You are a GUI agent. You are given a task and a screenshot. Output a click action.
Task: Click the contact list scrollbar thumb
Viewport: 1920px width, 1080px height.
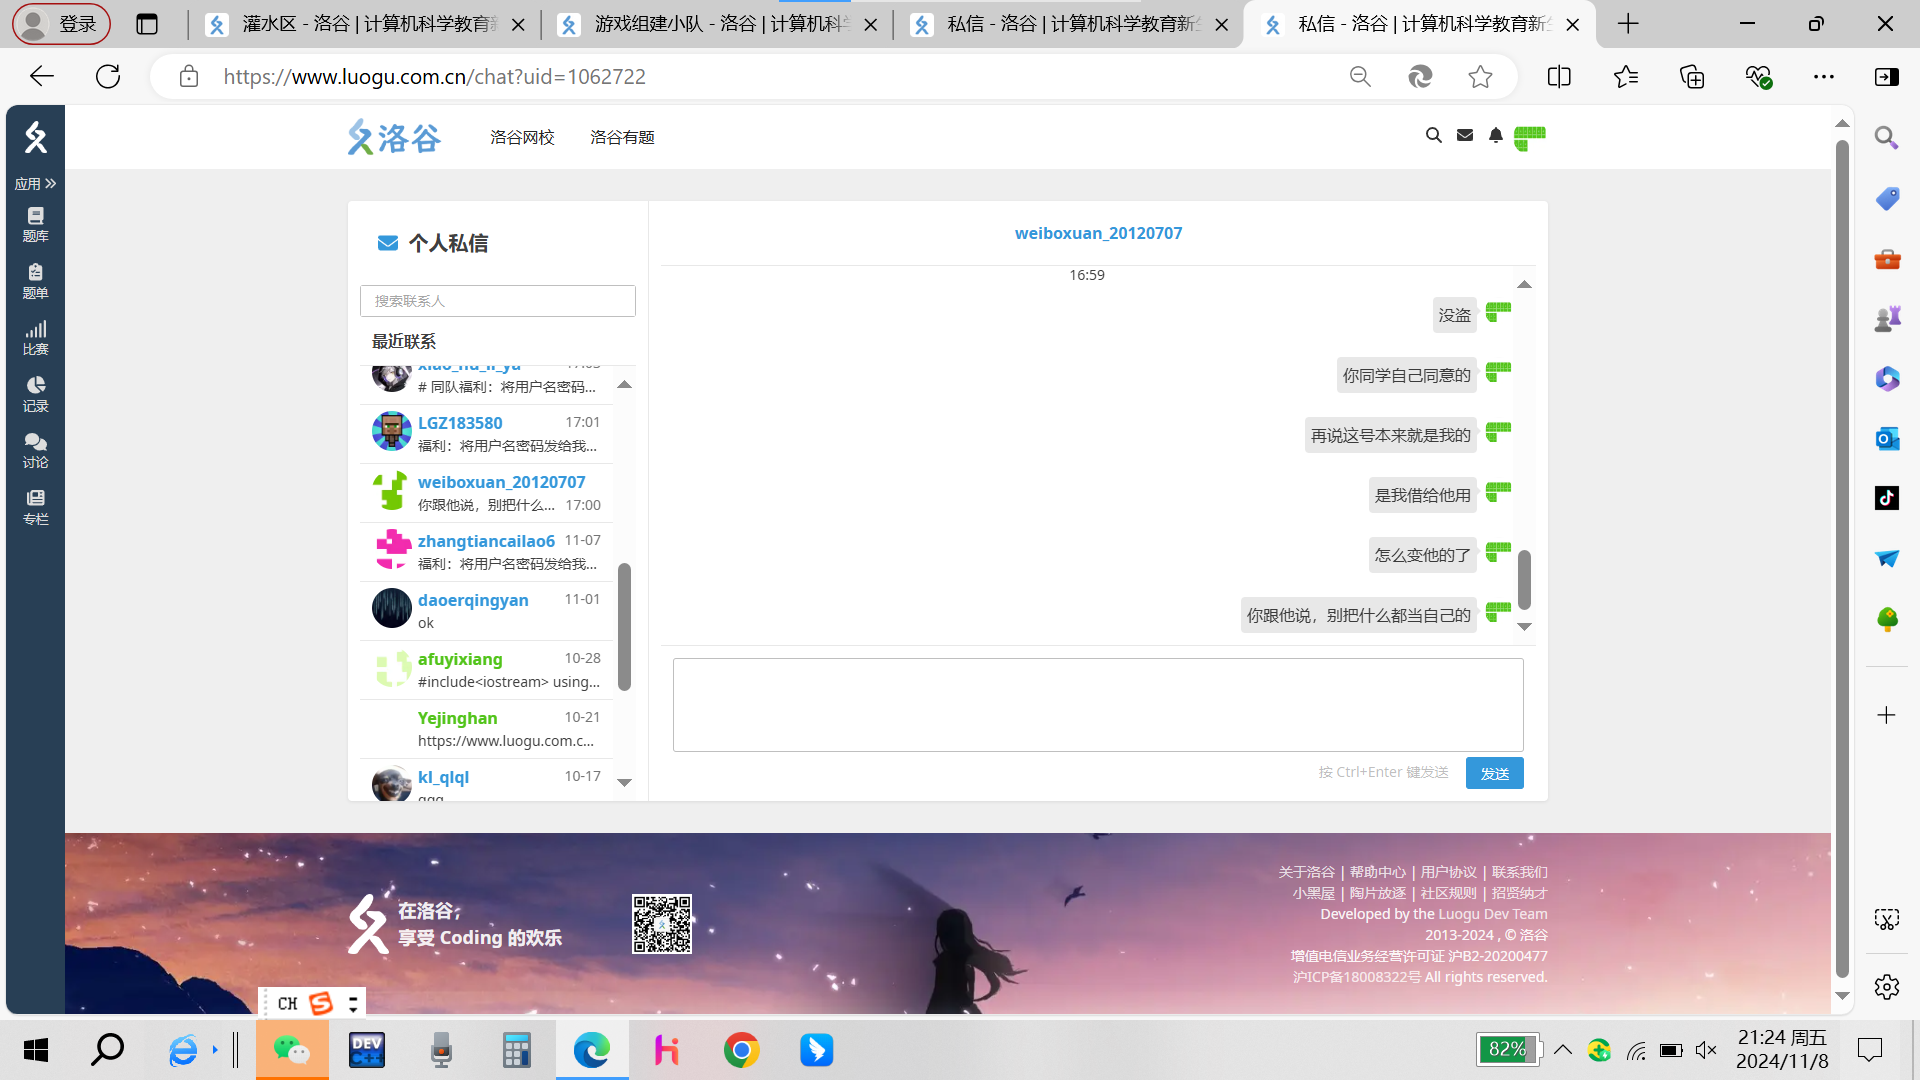(x=624, y=626)
